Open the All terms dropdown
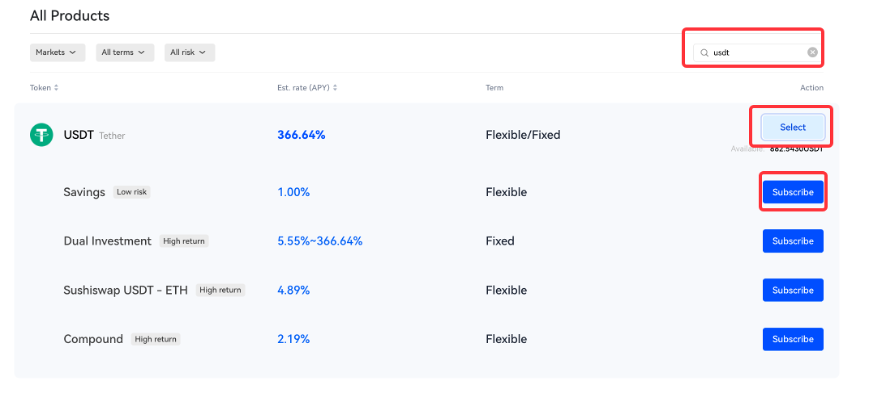887x406 pixels. [125, 53]
